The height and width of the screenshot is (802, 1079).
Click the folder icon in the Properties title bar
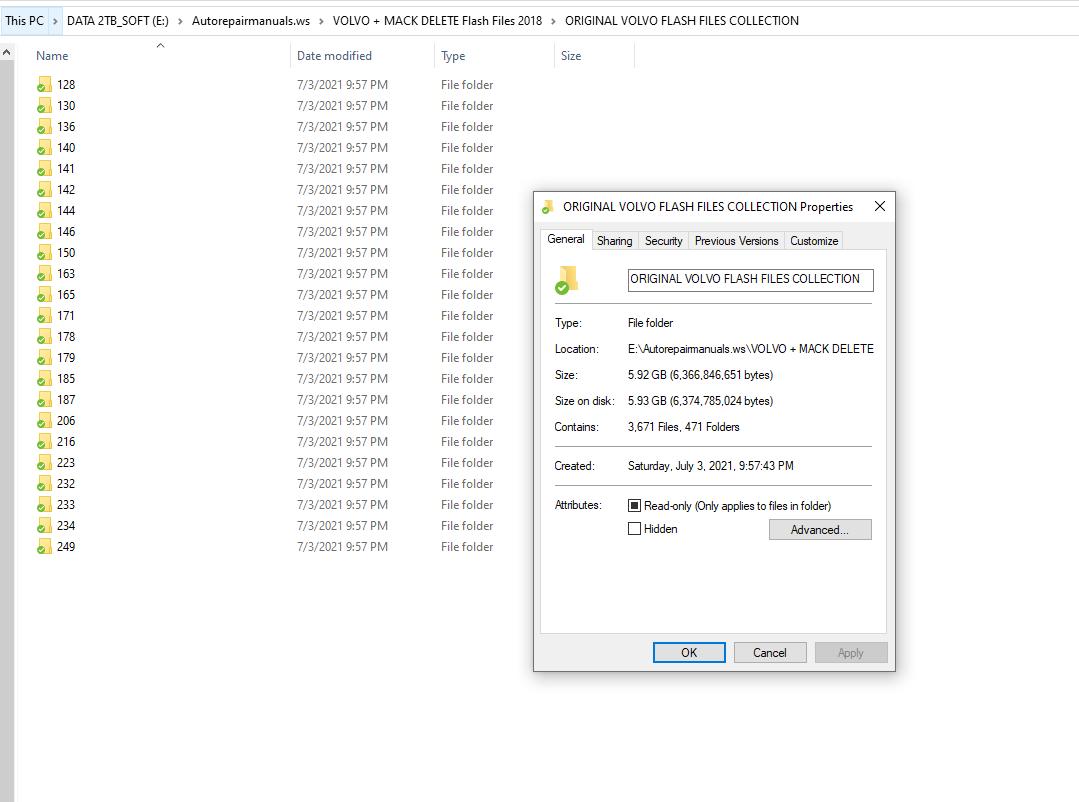tap(546, 207)
